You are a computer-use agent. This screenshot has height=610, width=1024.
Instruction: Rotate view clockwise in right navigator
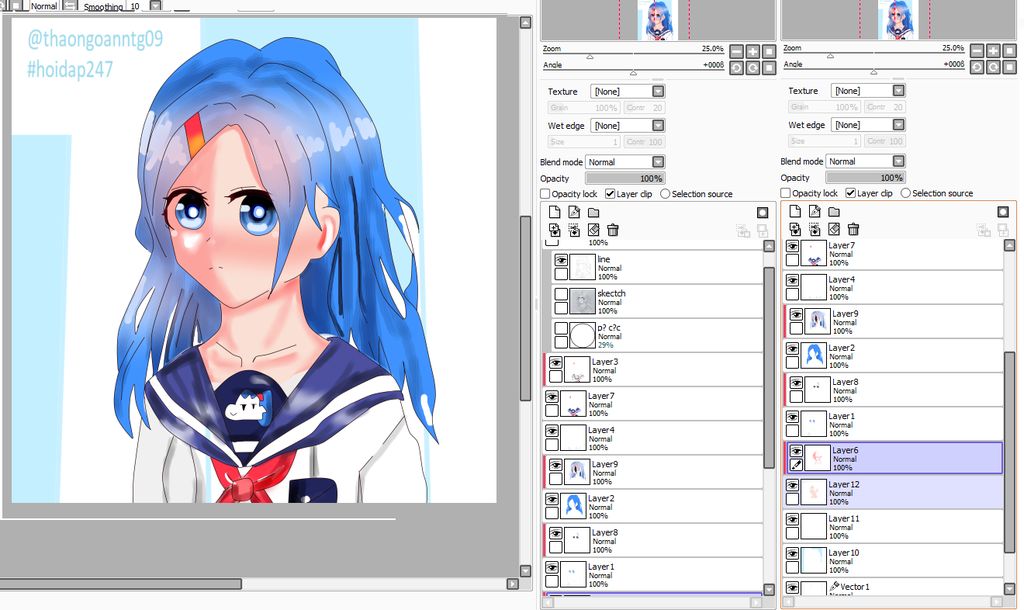pyautogui.click(x=993, y=67)
